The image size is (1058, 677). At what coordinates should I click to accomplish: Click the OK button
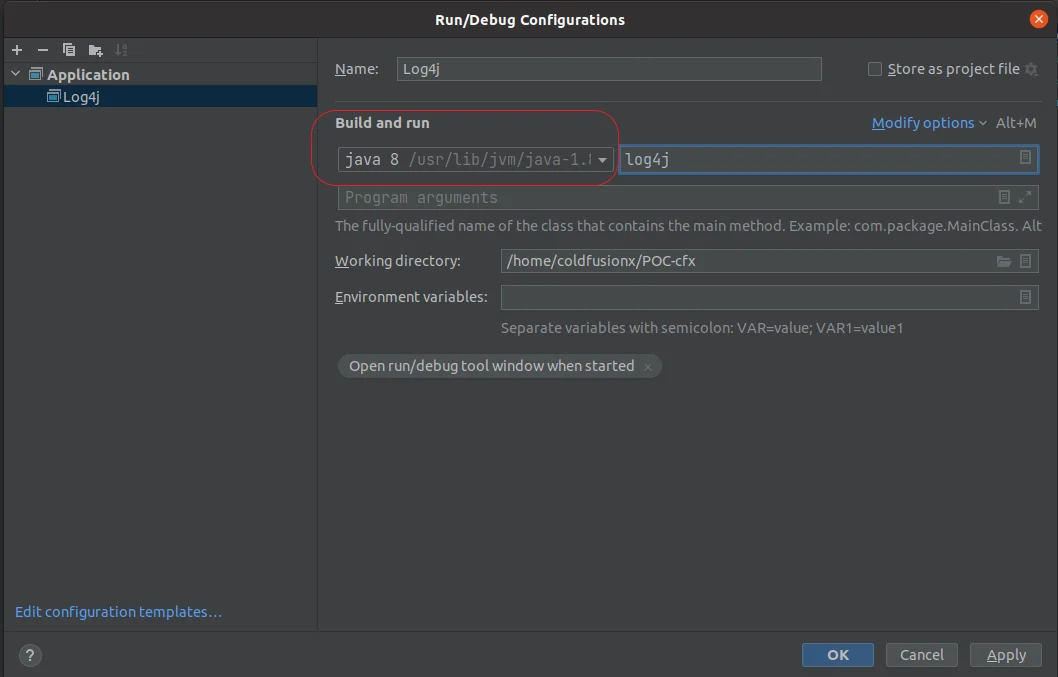[x=837, y=655]
